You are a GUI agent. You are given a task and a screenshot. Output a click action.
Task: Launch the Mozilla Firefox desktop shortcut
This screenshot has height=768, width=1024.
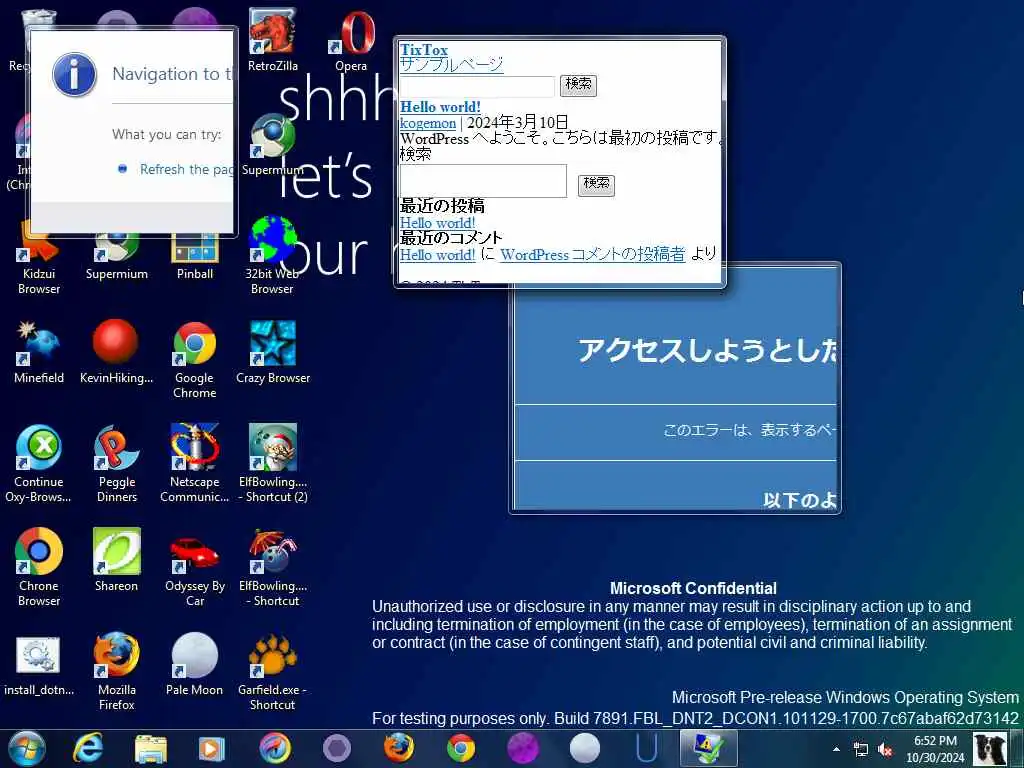pyautogui.click(x=116, y=671)
